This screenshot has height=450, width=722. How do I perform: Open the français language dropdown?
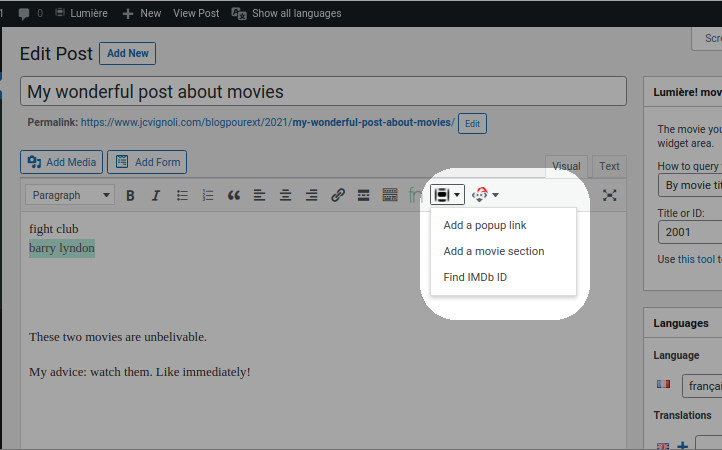click(702, 386)
